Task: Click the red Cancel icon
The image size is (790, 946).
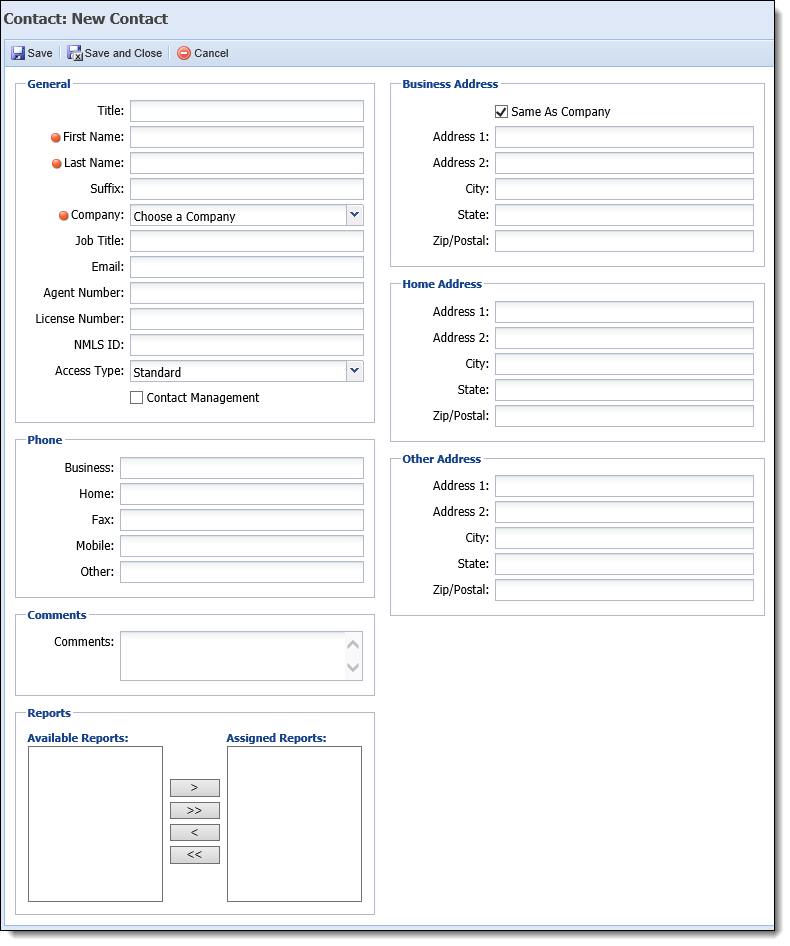Action: point(184,53)
